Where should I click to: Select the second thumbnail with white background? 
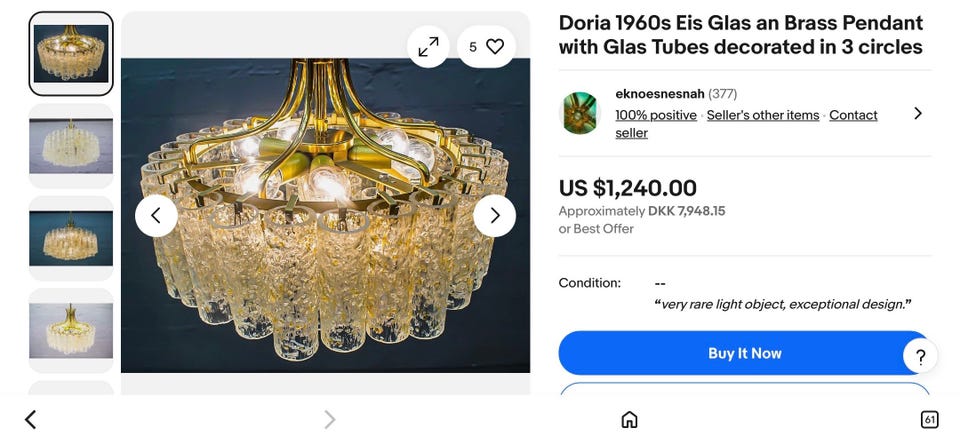point(71,146)
